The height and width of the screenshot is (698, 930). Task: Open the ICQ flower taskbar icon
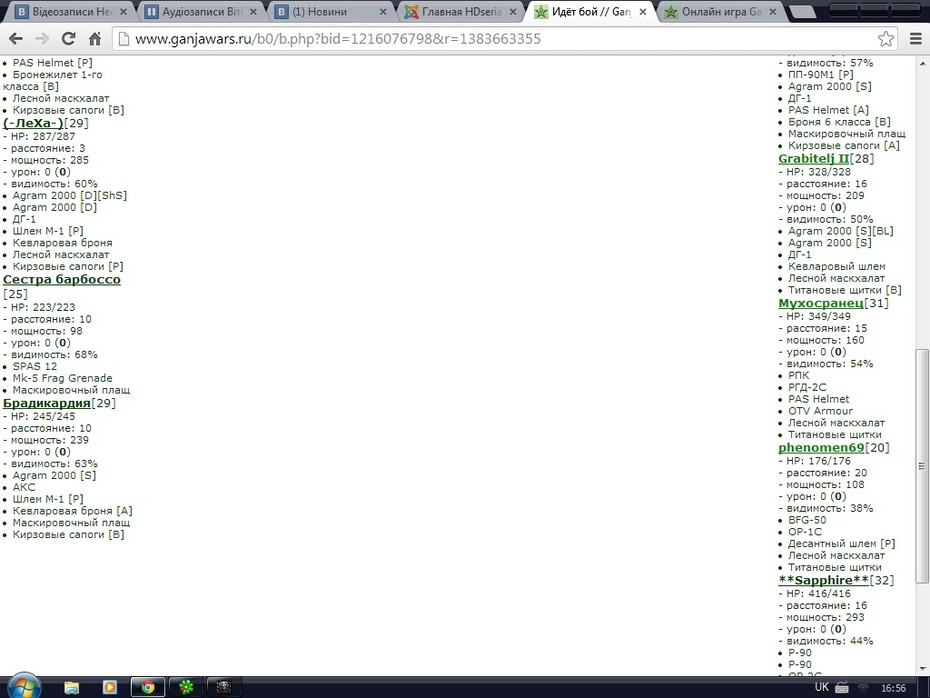pos(186,687)
